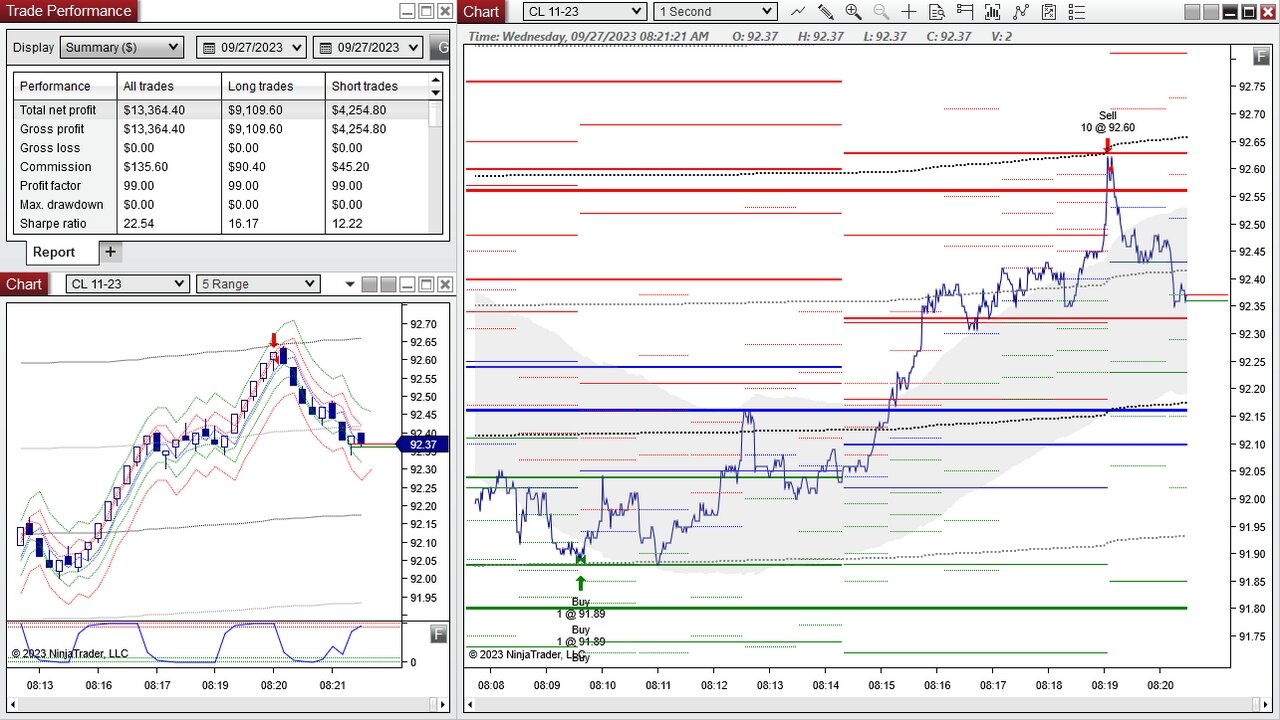Select the Sharpe ratio row label
Image resolution: width=1280 pixels, height=720 pixels.
tap(53, 224)
